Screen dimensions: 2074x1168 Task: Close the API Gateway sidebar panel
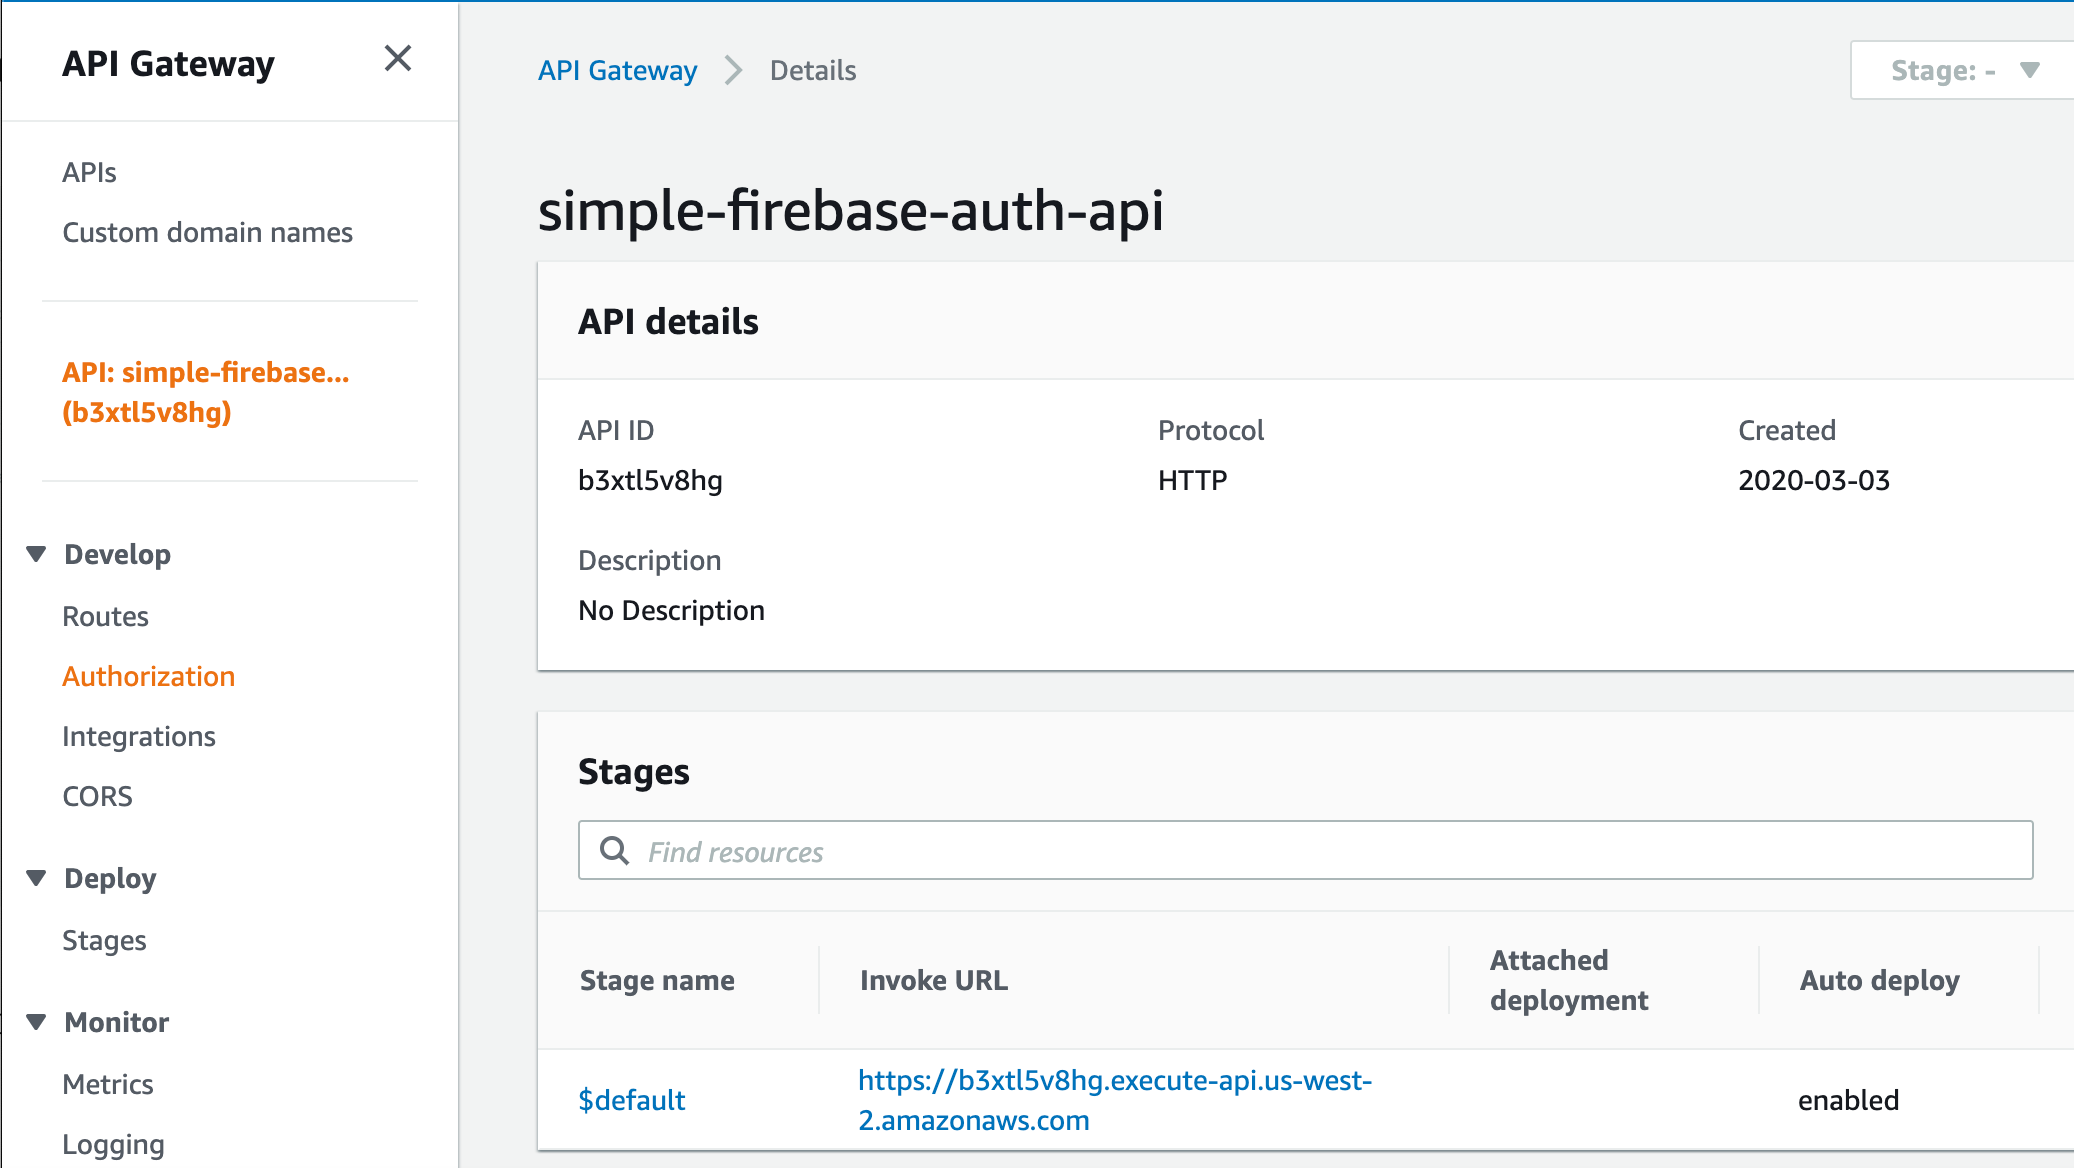click(x=398, y=59)
